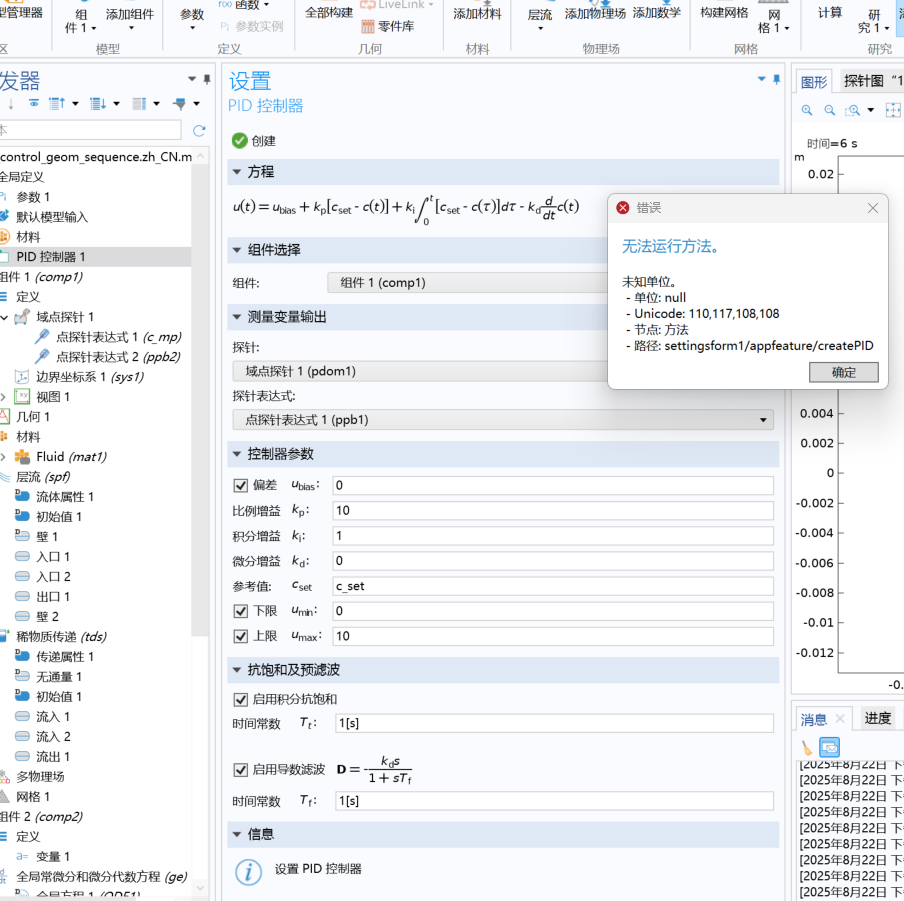The height and width of the screenshot is (901, 904).
Task: Switch to the 探针图 tab
Action: click(864, 81)
